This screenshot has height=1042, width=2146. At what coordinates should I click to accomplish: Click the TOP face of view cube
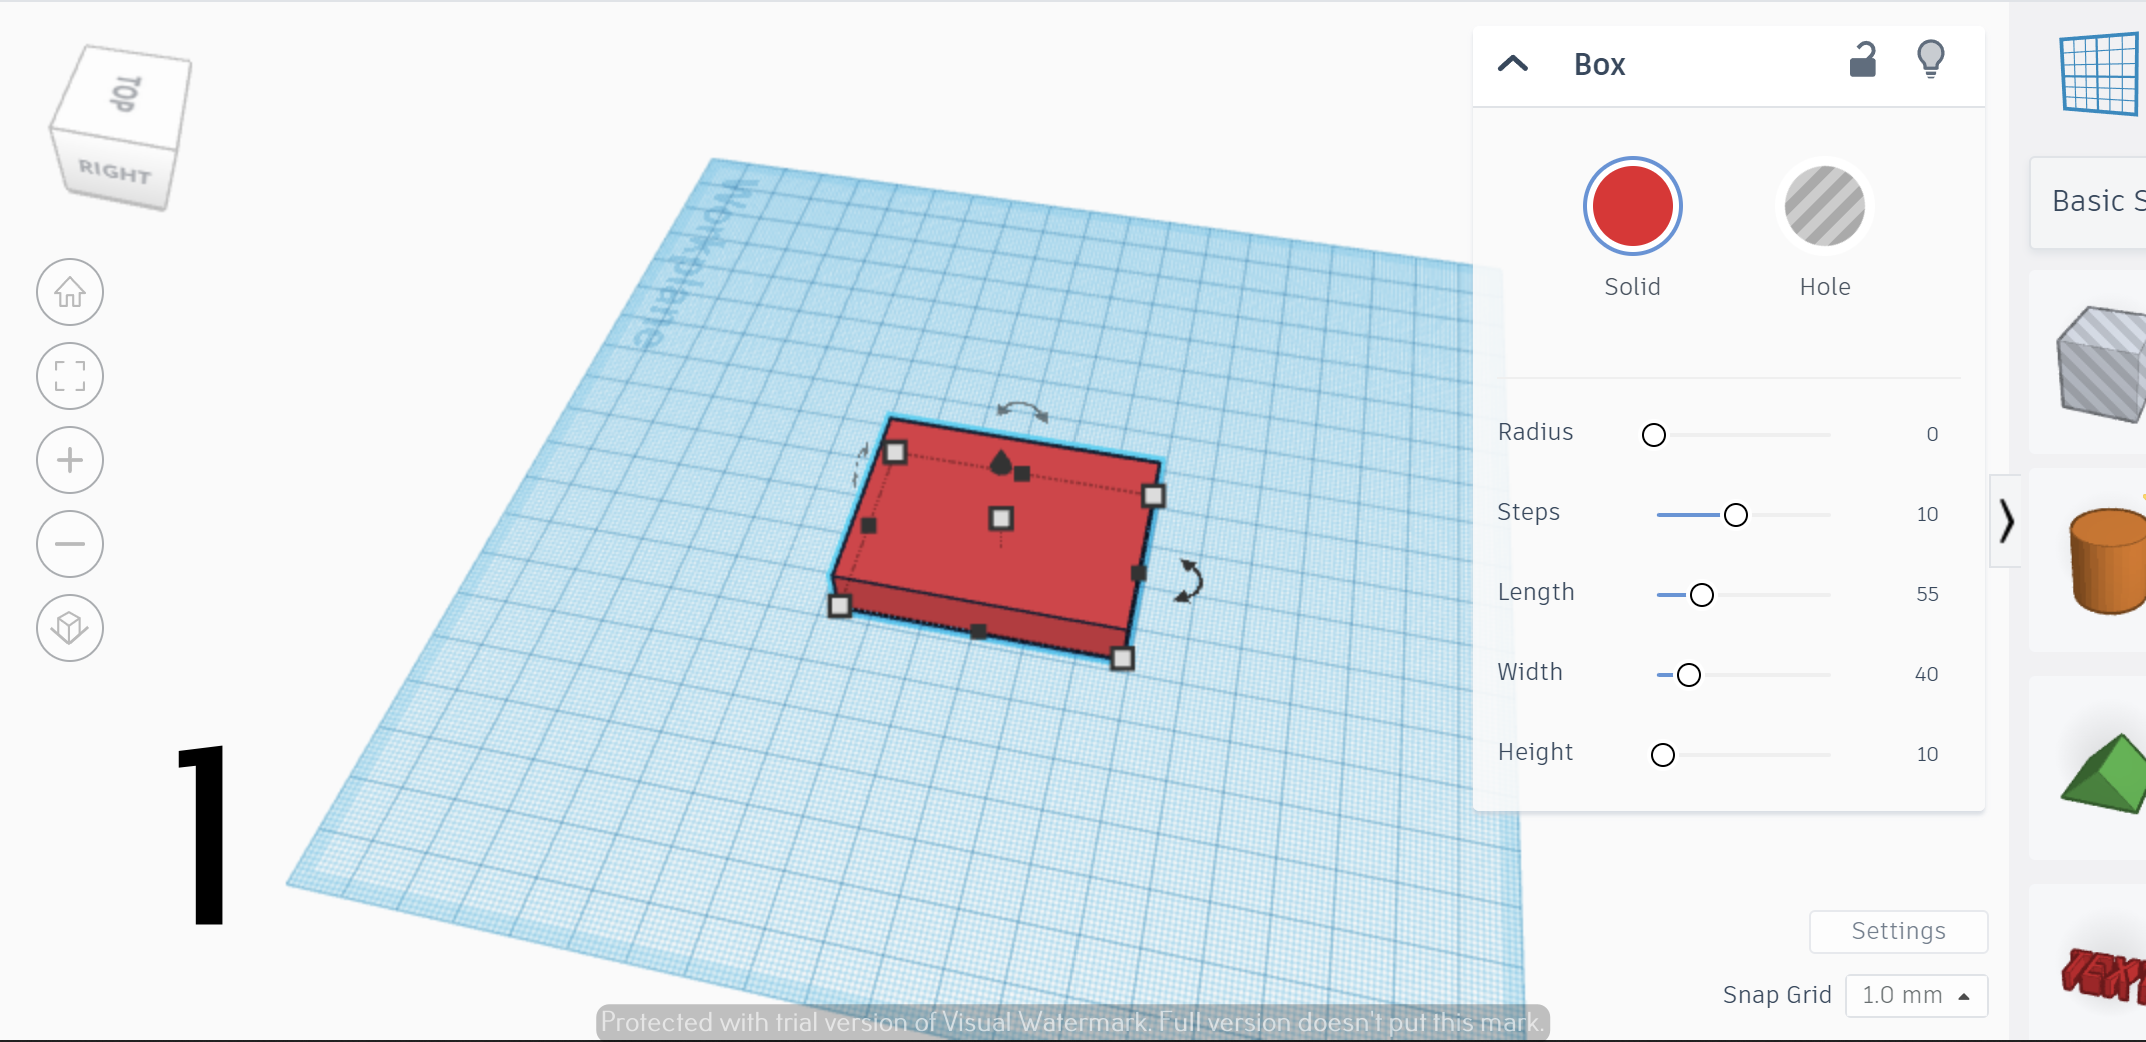click(124, 94)
